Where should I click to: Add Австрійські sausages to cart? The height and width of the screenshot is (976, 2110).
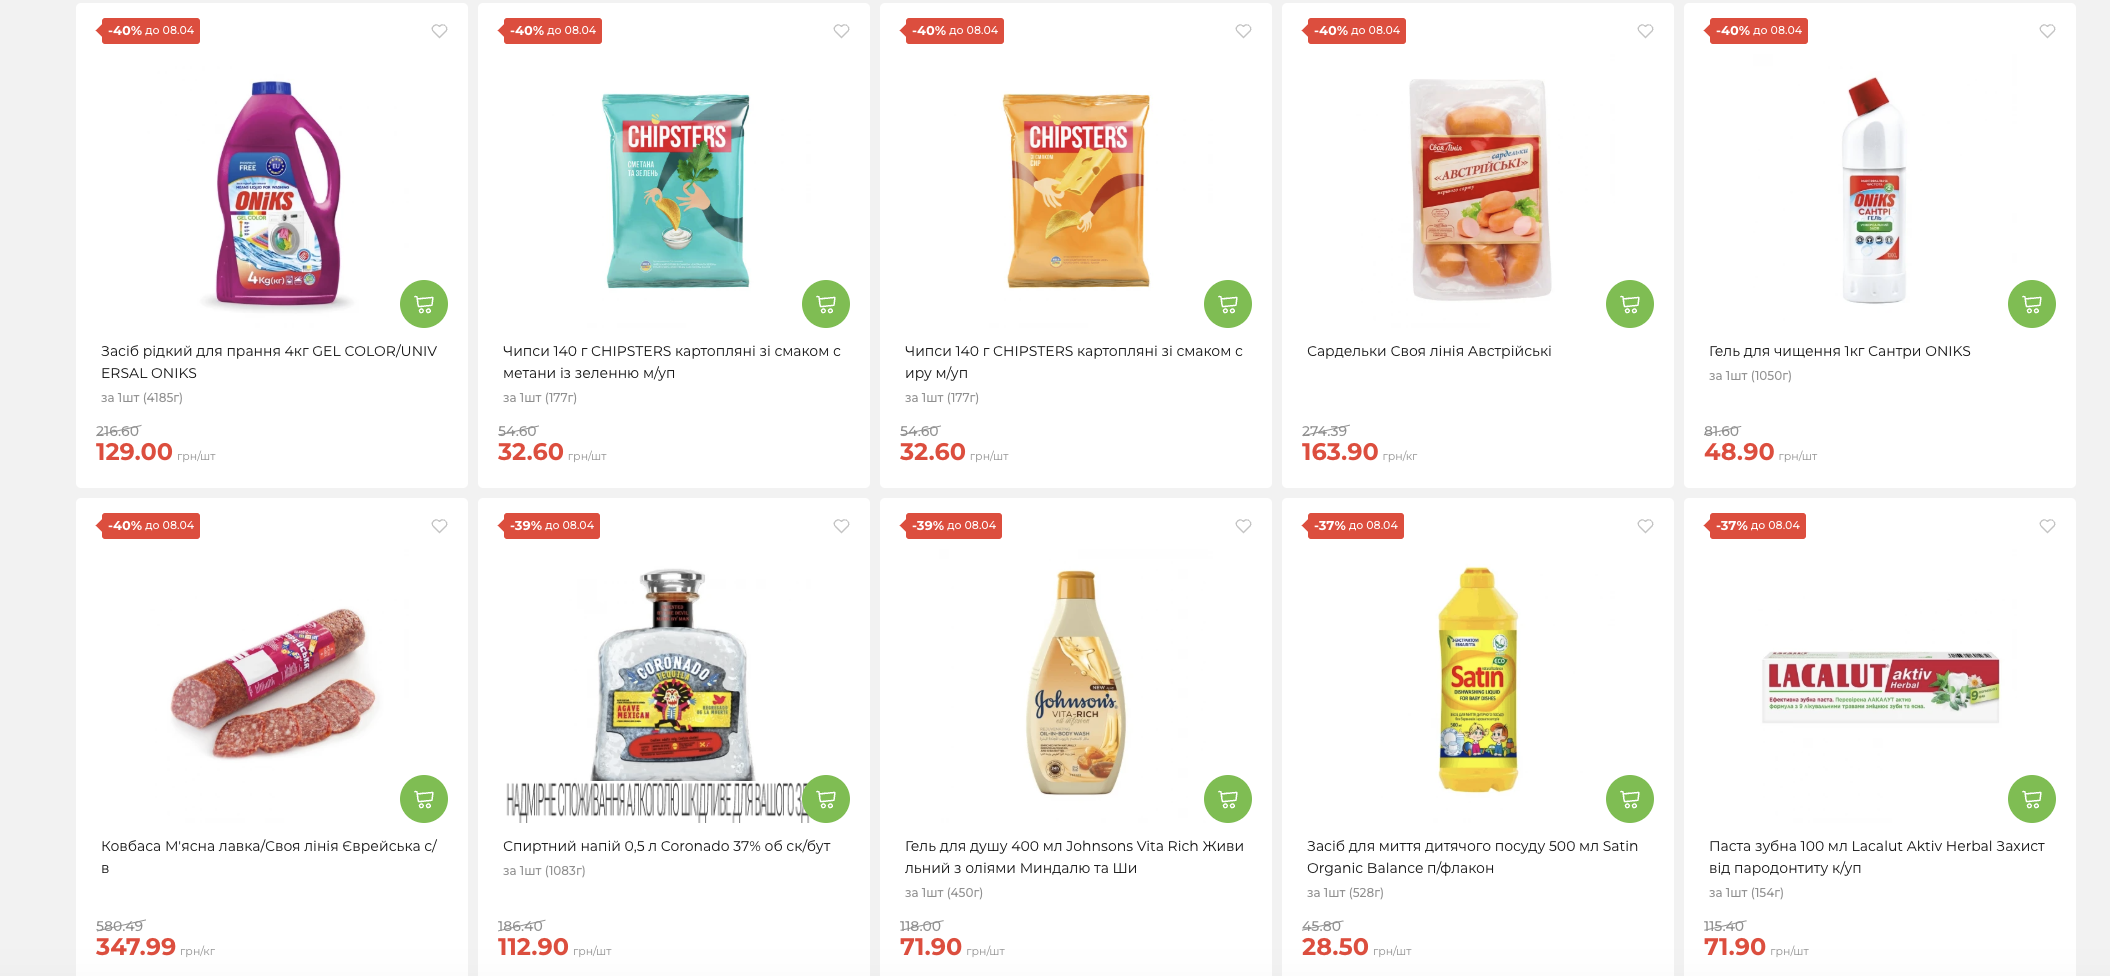click(x=1630, y=304)
